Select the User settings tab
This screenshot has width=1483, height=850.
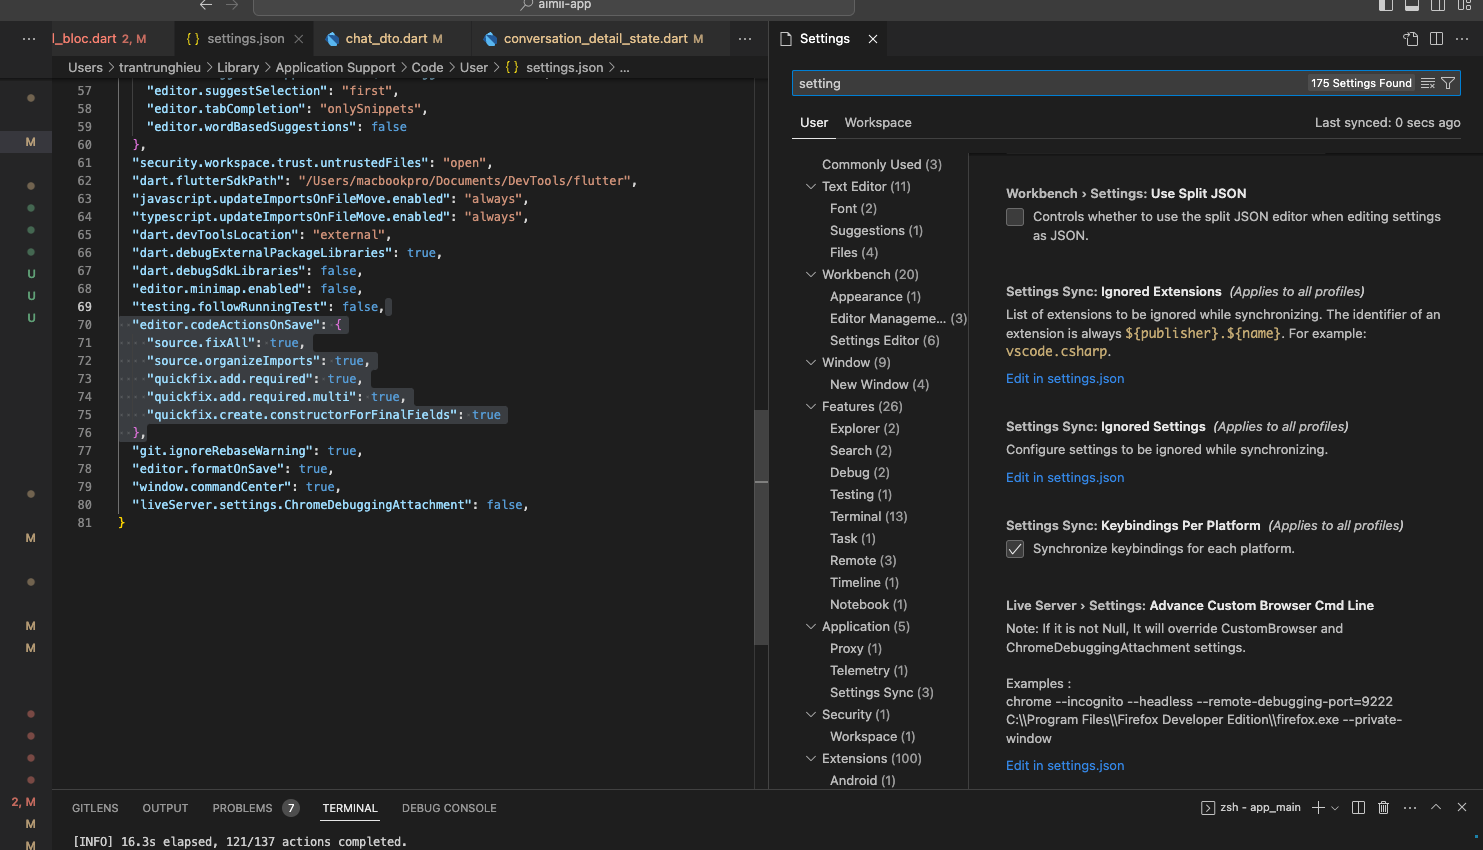814,122
